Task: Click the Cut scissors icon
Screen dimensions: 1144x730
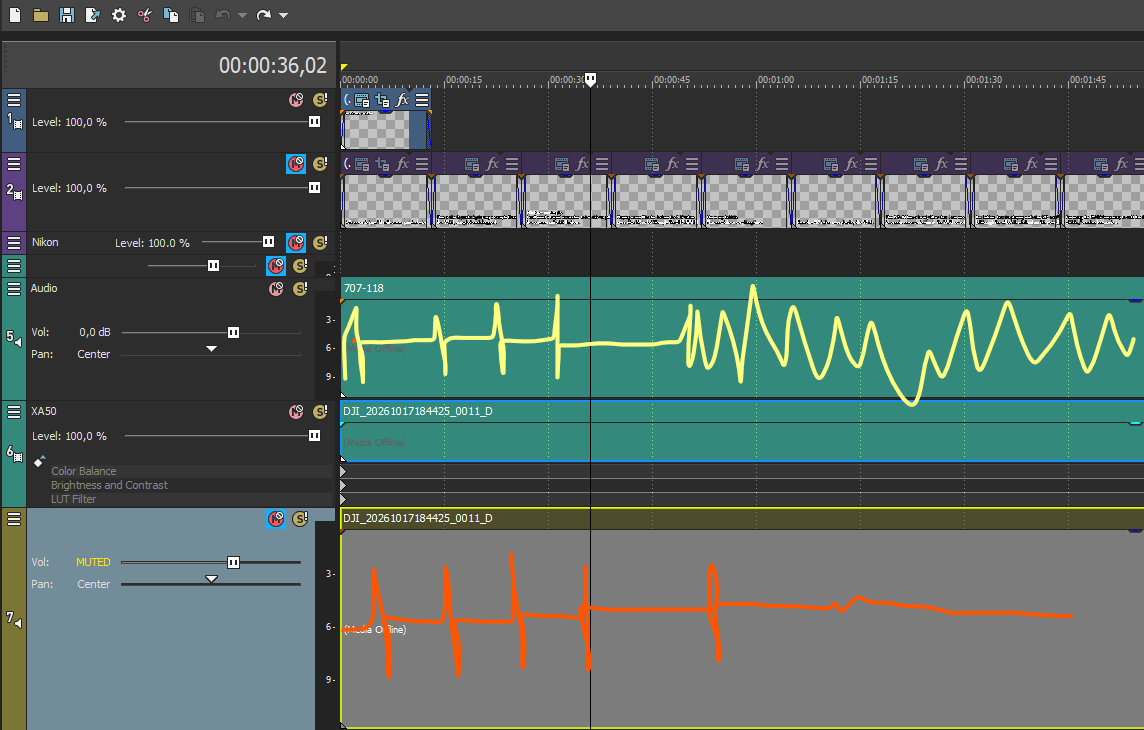Action: 144,15
